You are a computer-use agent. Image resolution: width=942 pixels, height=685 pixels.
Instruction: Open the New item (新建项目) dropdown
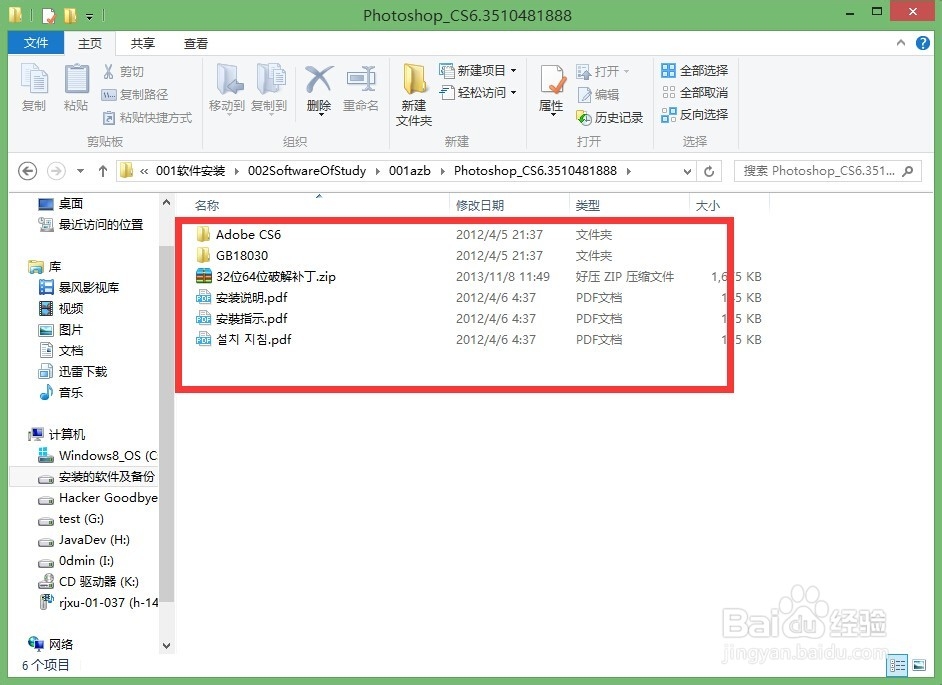(x=478, y=70)
